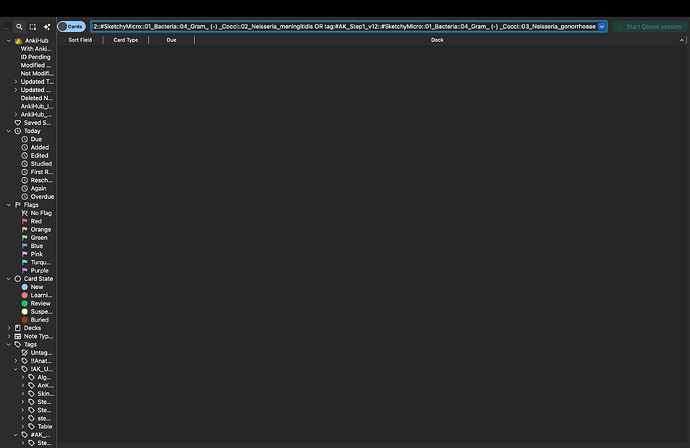Sort by the Card Type column header

[126, 40]
